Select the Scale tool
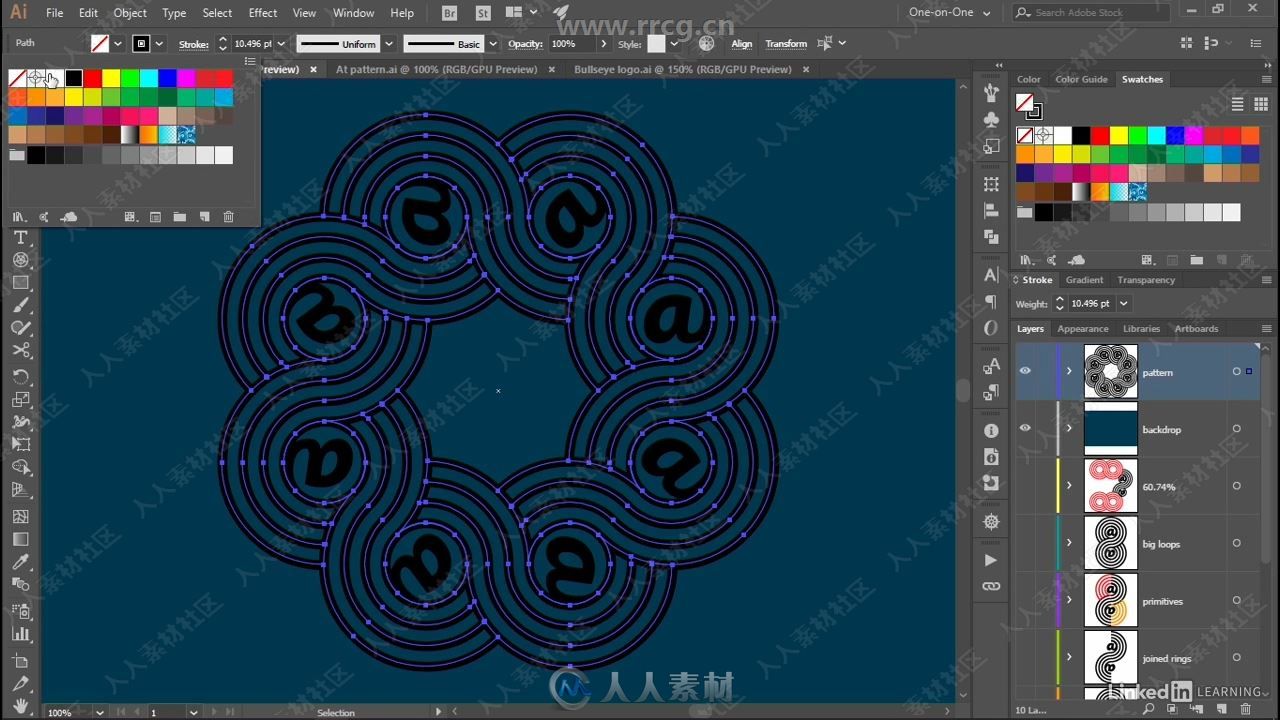The height and width of the screenshot is (720, 1280). (20, 399)
